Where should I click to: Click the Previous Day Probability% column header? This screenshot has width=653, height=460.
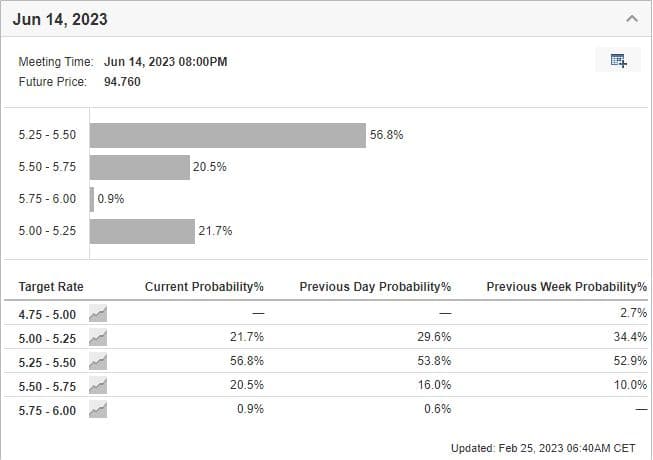point(375,287)
